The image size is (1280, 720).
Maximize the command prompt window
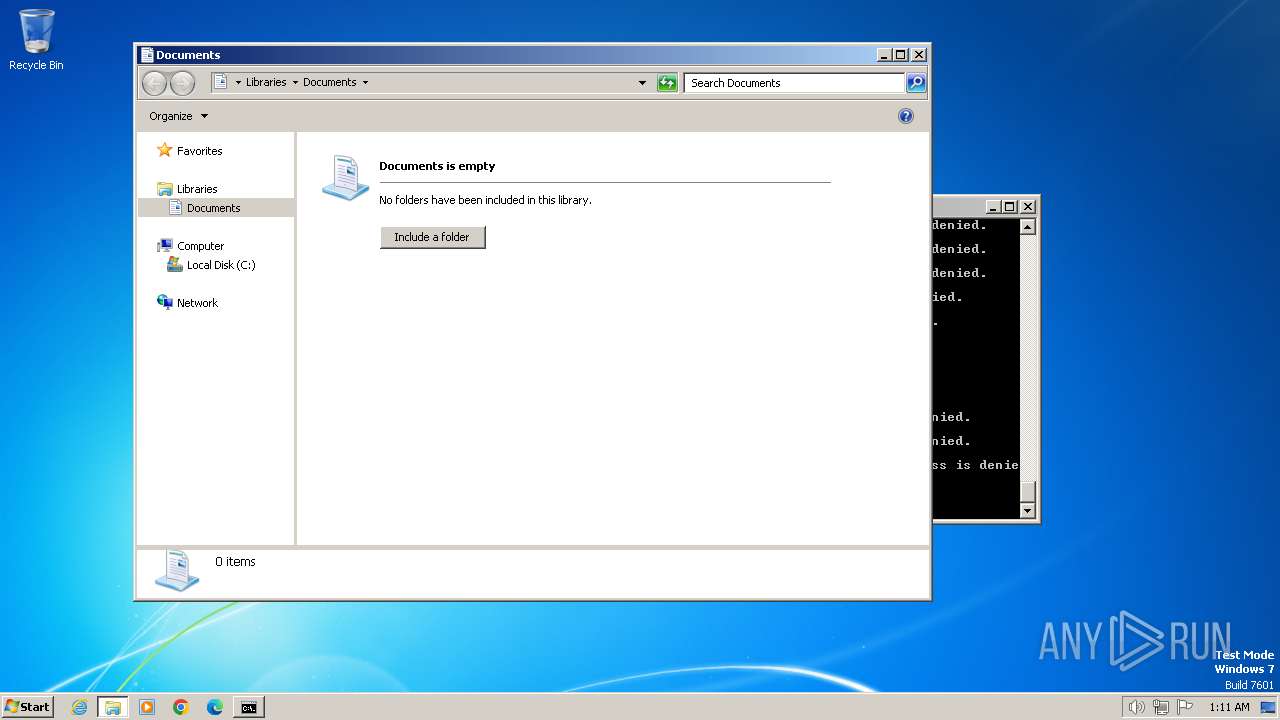coord(1010,207)
